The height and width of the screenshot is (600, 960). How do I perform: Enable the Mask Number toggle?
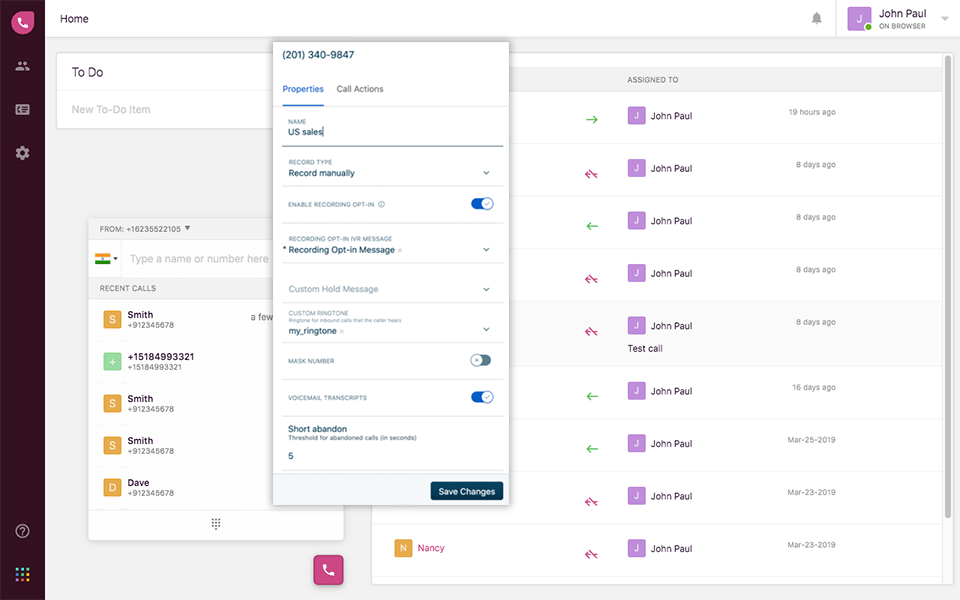coord(481,360)
